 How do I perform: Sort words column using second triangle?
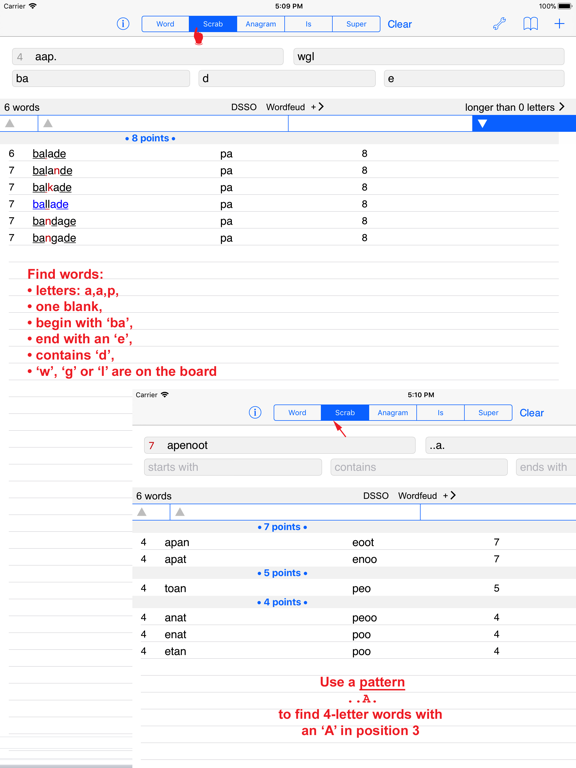click(48, 123)
